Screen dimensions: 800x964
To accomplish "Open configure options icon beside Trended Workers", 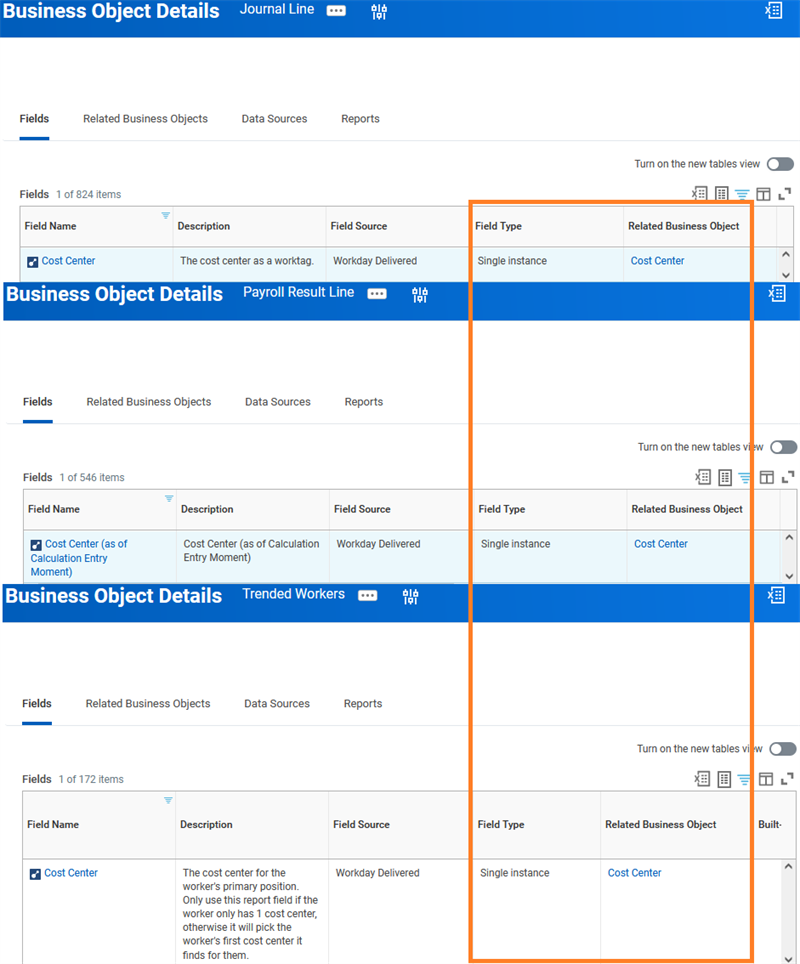I will coord(411,596).
